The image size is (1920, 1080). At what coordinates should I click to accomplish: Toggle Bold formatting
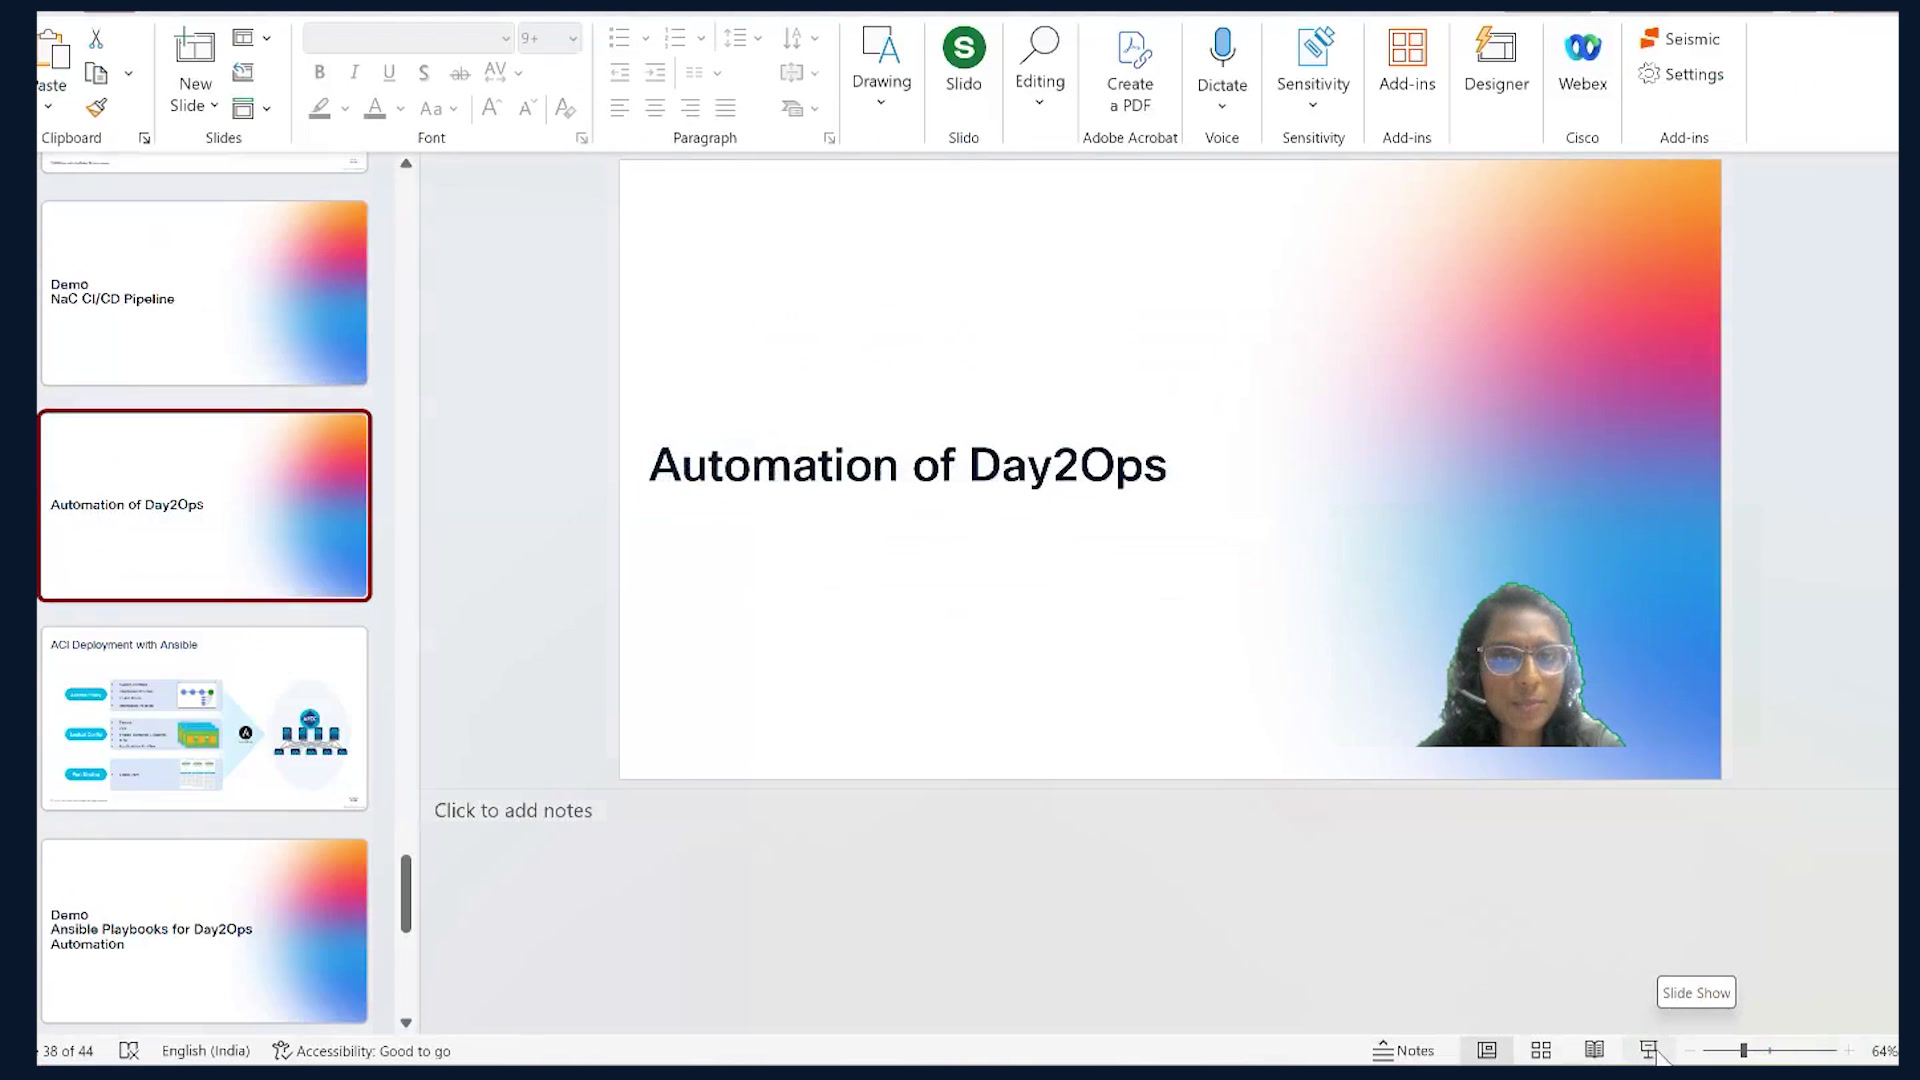click(x=319, y=72)
